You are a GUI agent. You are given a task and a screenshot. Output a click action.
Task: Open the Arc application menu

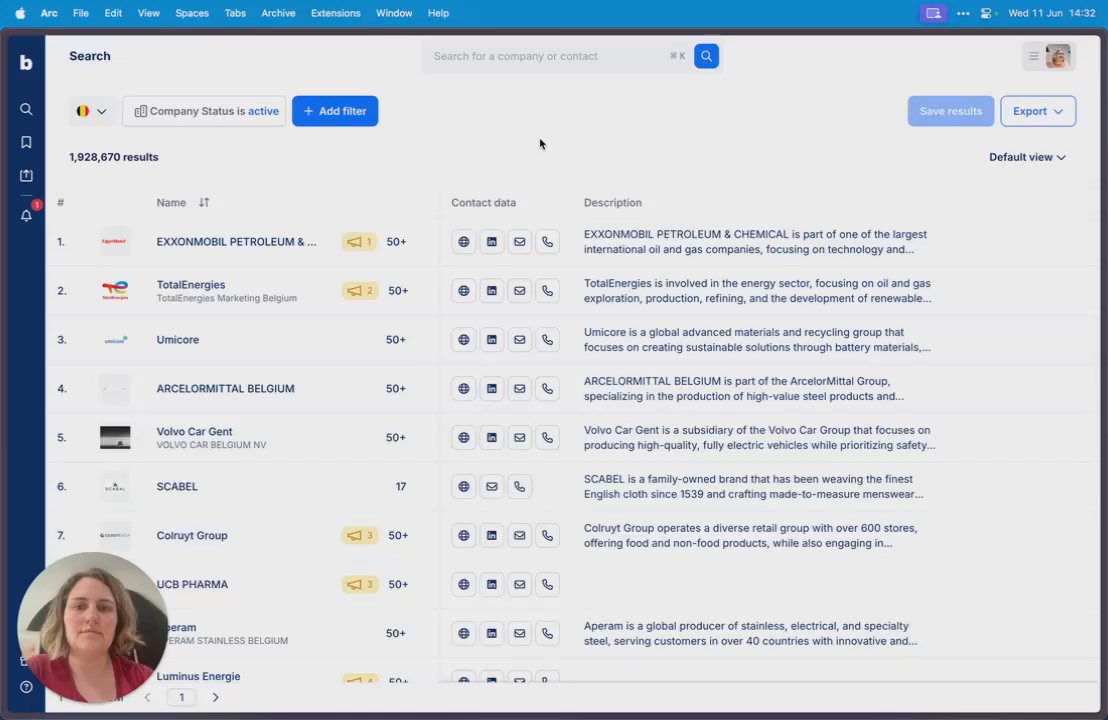click(49, 13)
